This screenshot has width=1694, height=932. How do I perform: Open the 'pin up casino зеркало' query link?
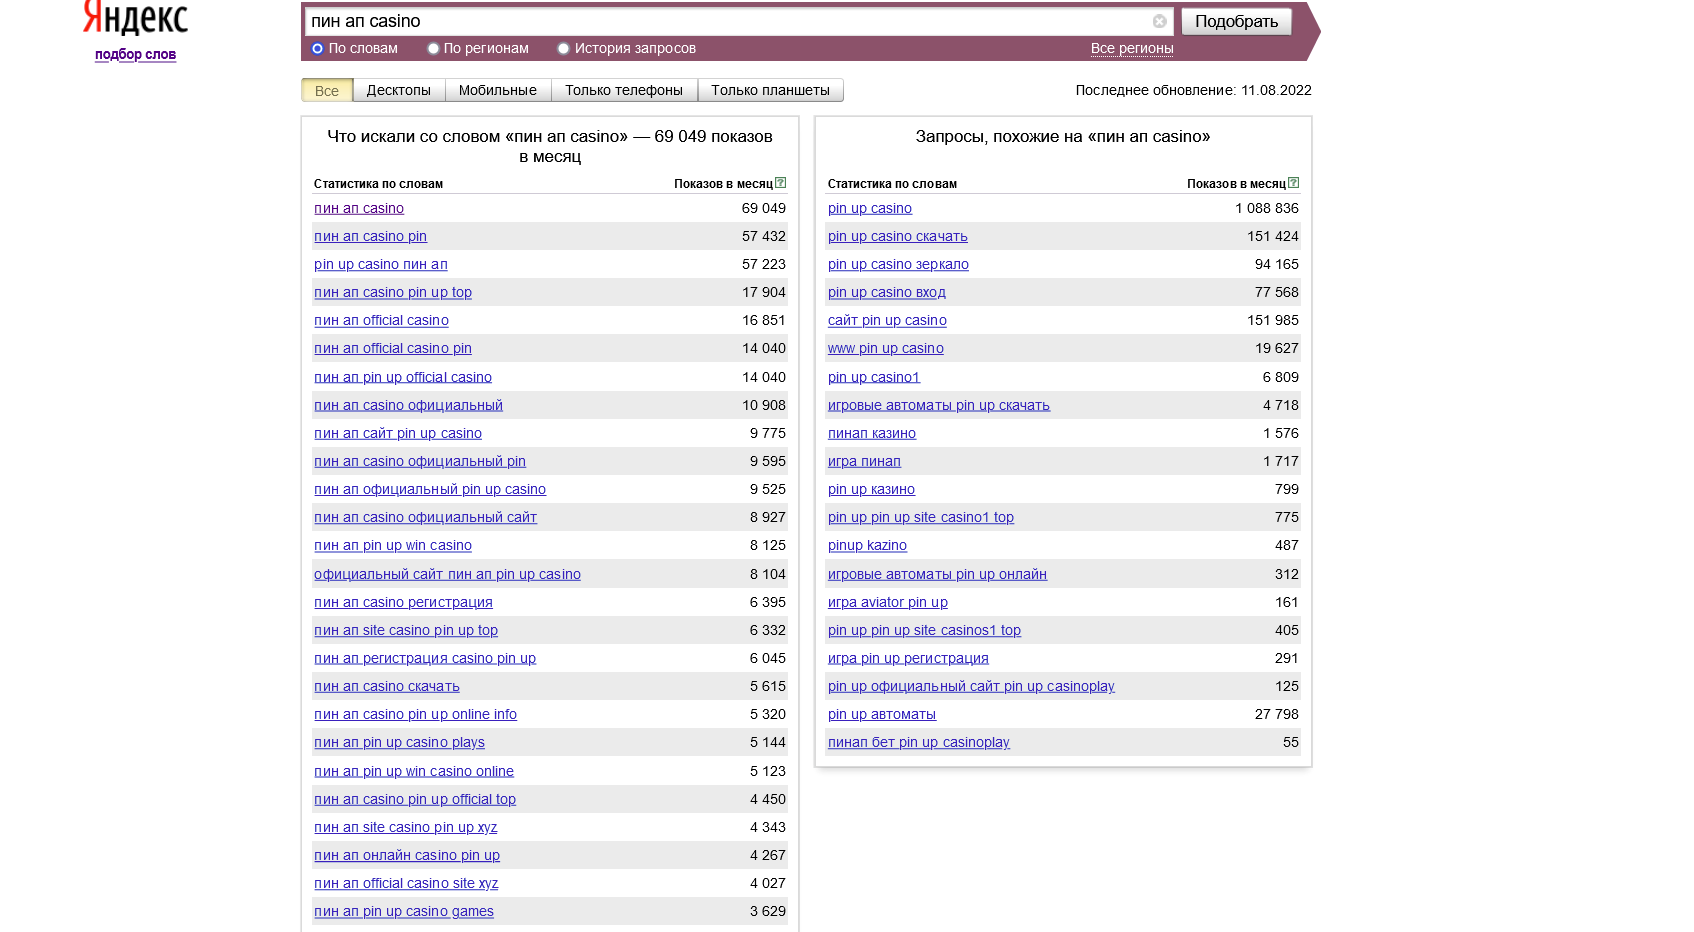(x=898, y=264)
